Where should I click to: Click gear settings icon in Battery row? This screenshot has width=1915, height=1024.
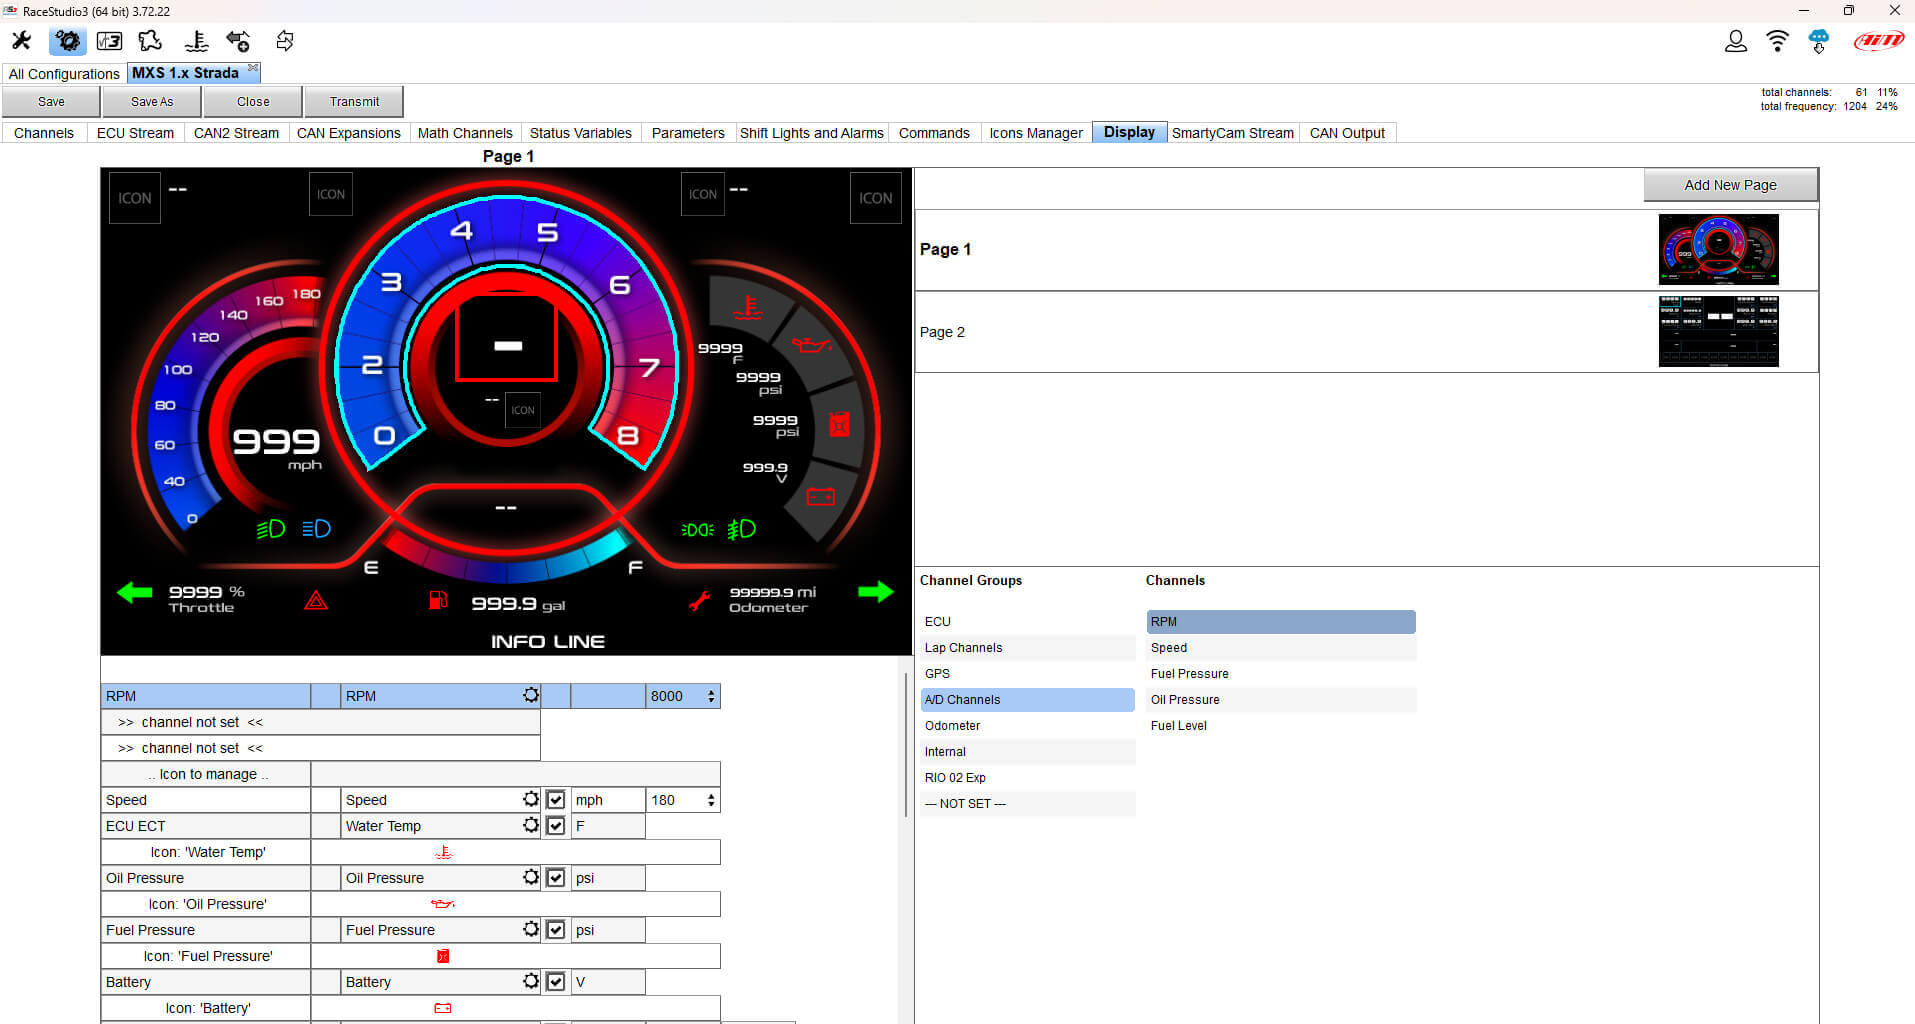530,982
